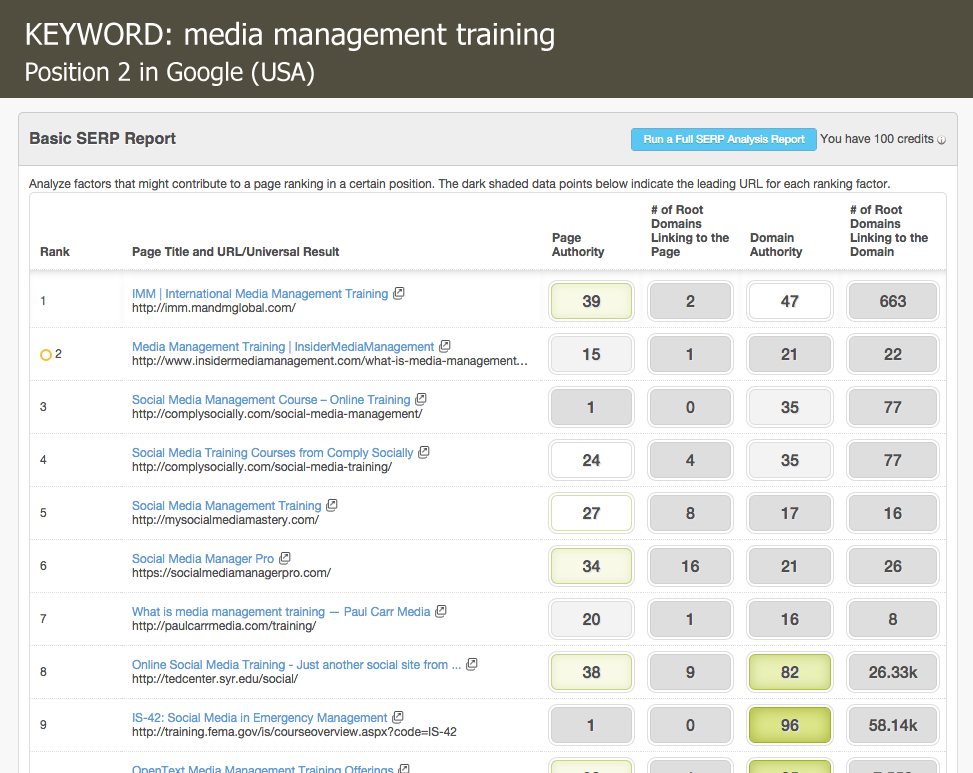973x773 pixels.
Task: Select Page Authority value 15 in rank 2
Action: coord(591,354)
